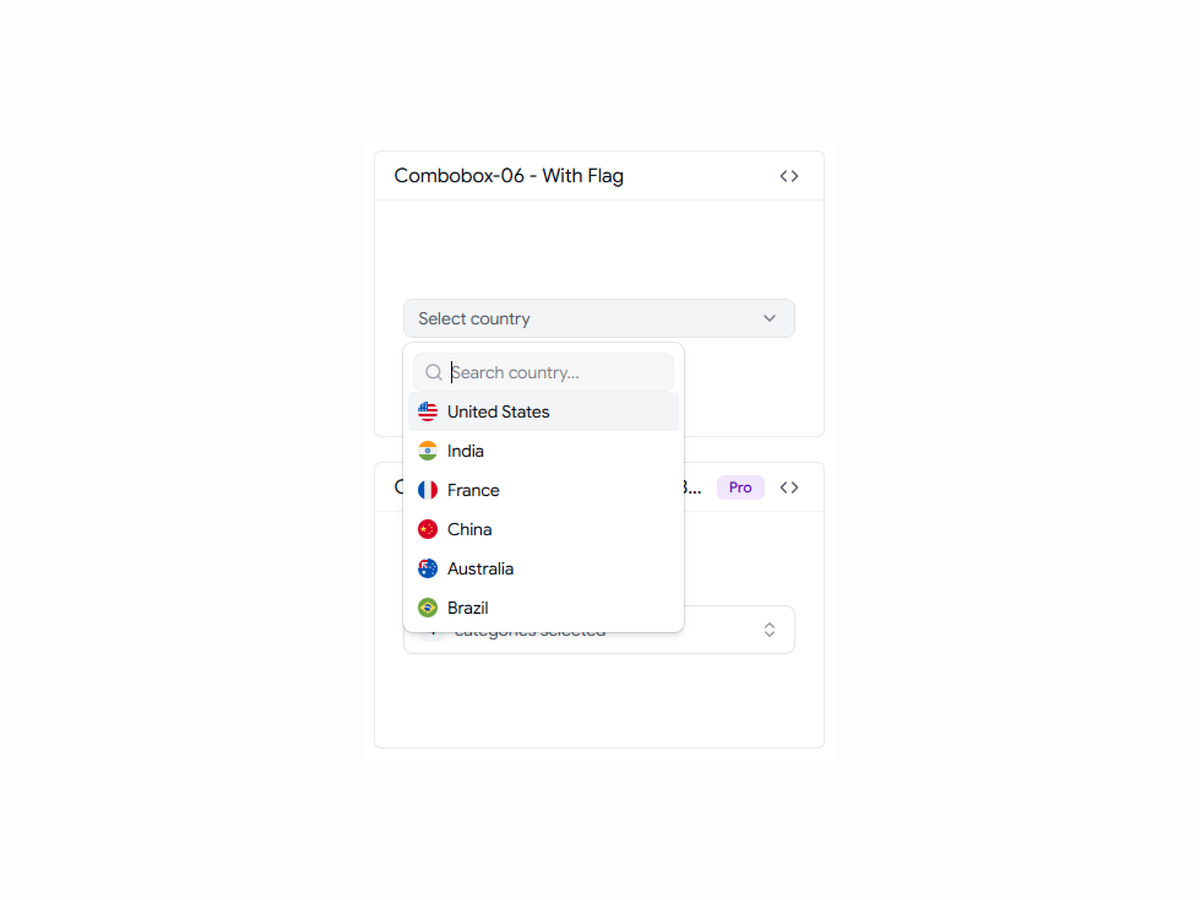1200x900 pixels.
Task: Click the France flag icon
Action: (428, 490)
